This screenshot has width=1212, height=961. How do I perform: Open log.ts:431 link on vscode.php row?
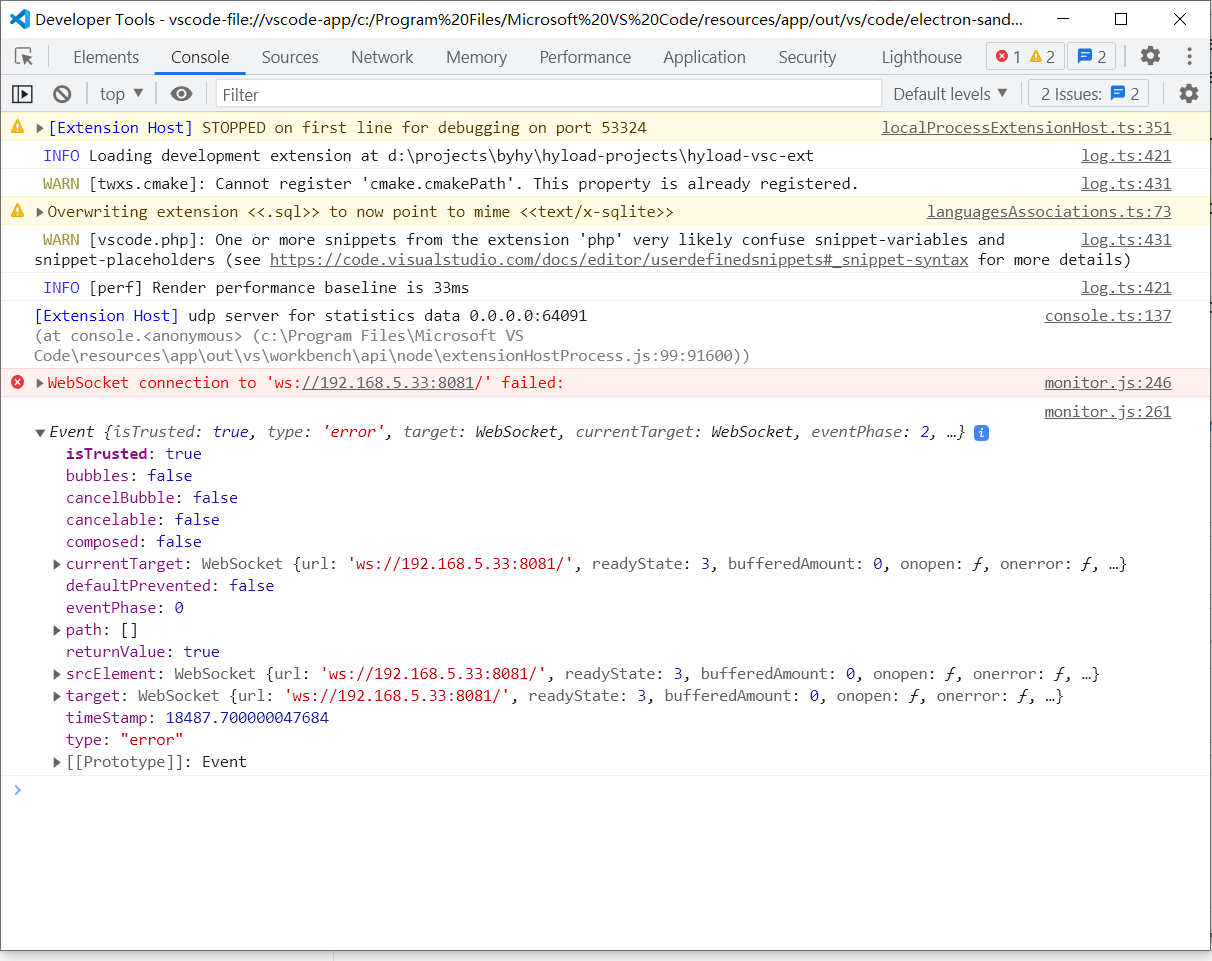click(x=1126, y=240)
